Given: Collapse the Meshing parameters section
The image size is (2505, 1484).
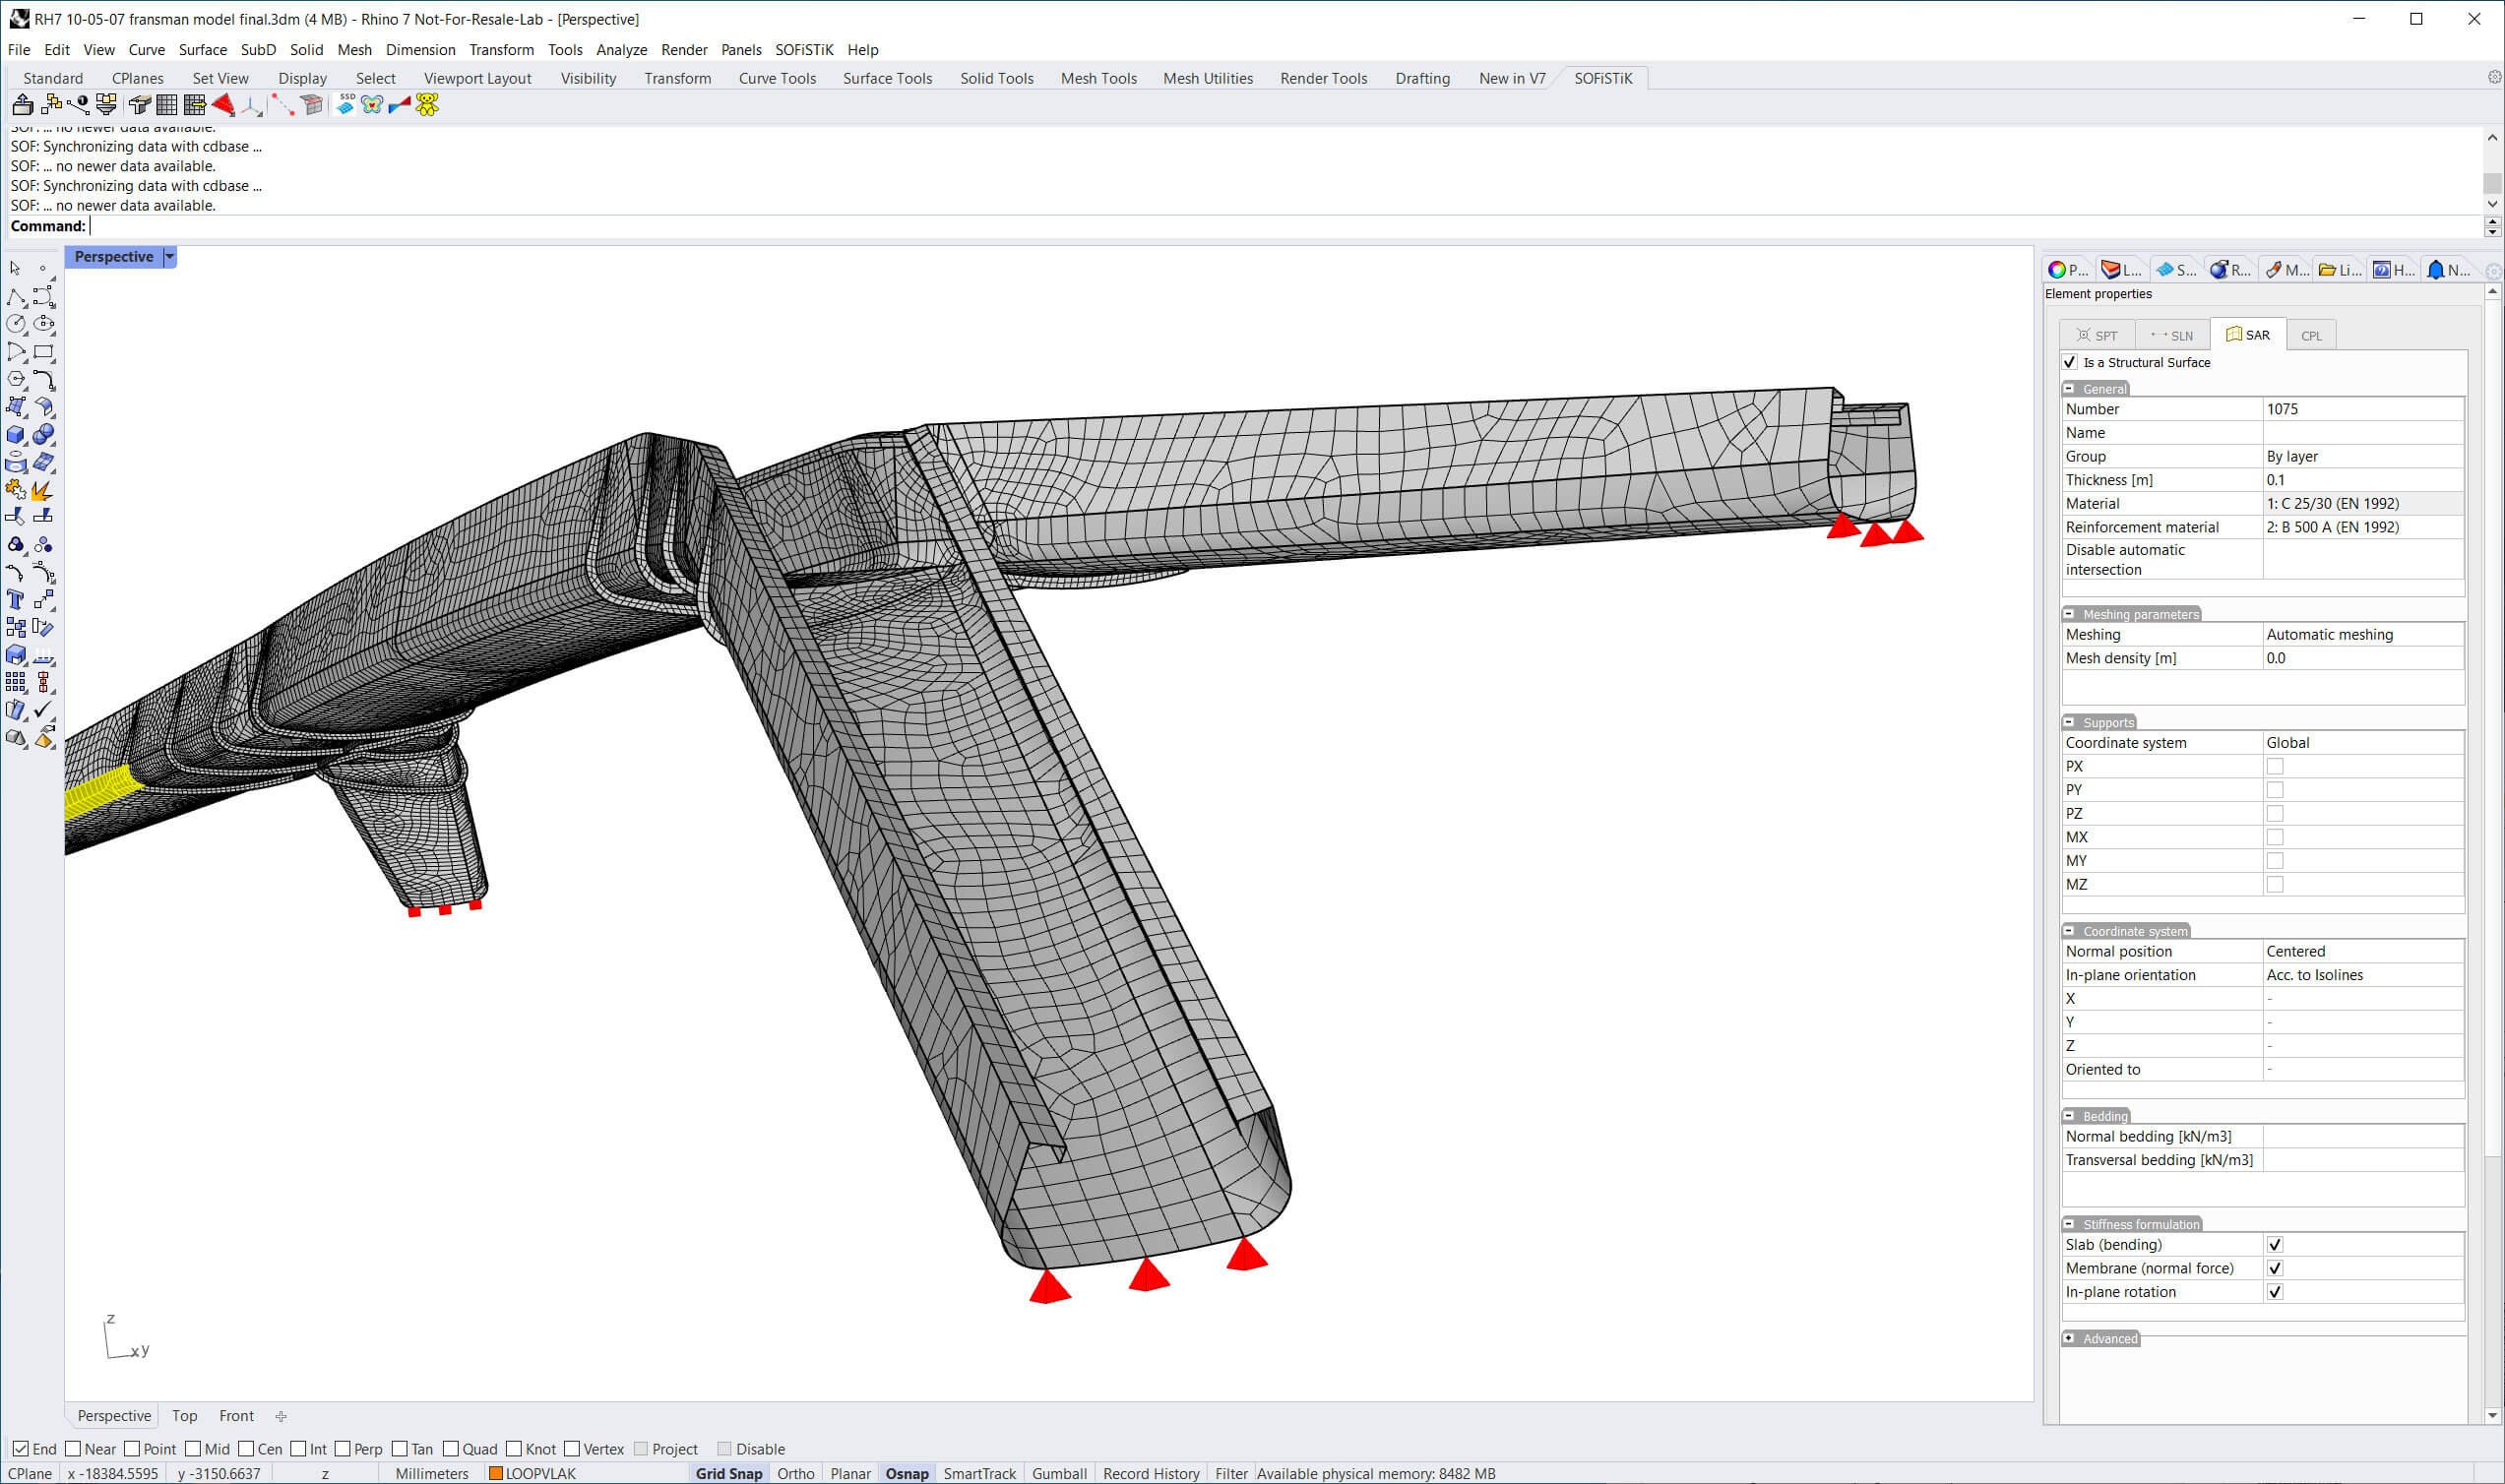Looking at the screenshot, I should pos(2069,614).
